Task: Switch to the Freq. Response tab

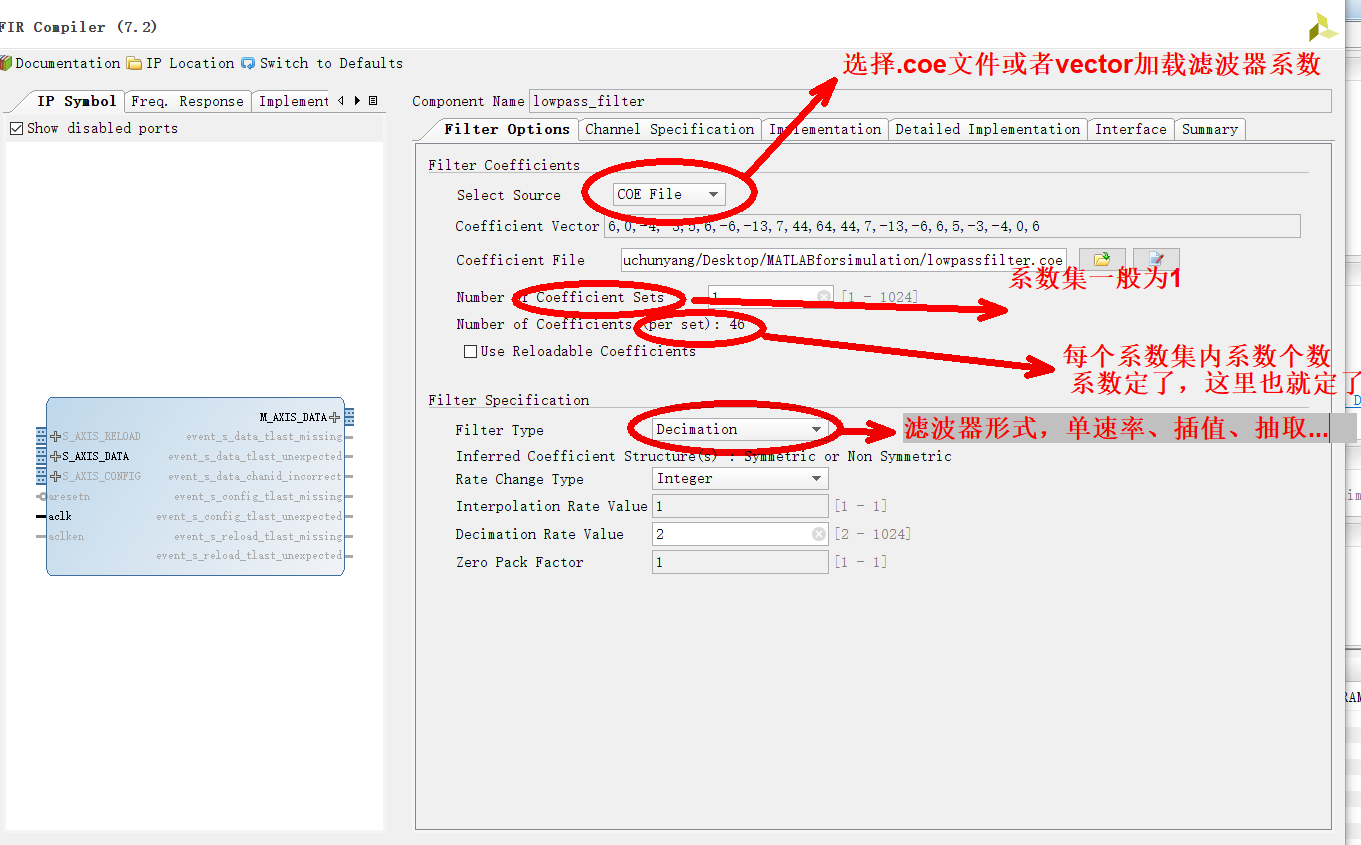Action: (x=187, y=101)
